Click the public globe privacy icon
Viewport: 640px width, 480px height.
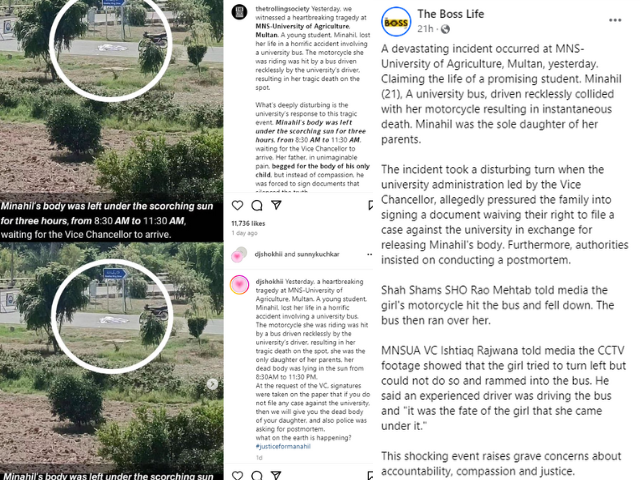(x=445, y=29)
